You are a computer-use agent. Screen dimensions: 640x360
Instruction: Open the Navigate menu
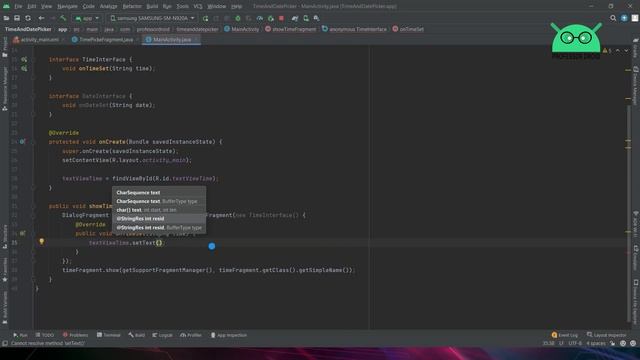click(x=67, y=7)
